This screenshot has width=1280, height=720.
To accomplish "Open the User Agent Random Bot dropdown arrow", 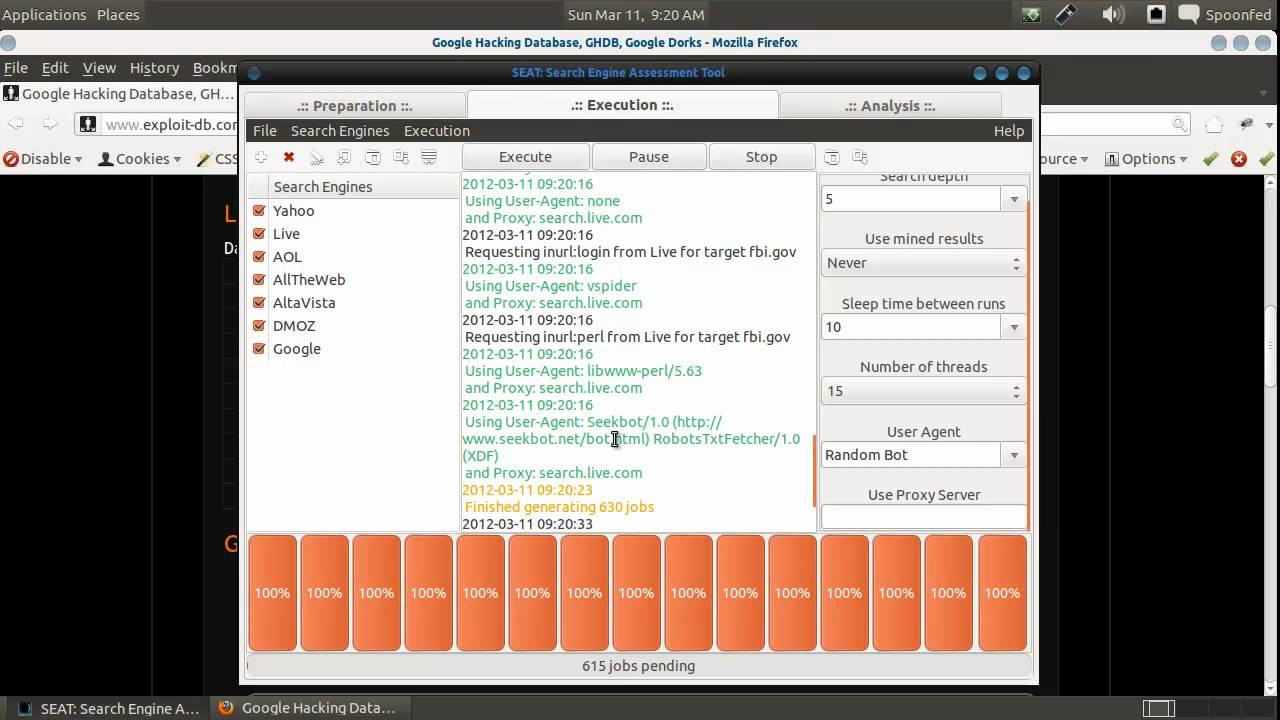I will [1014, 455].
